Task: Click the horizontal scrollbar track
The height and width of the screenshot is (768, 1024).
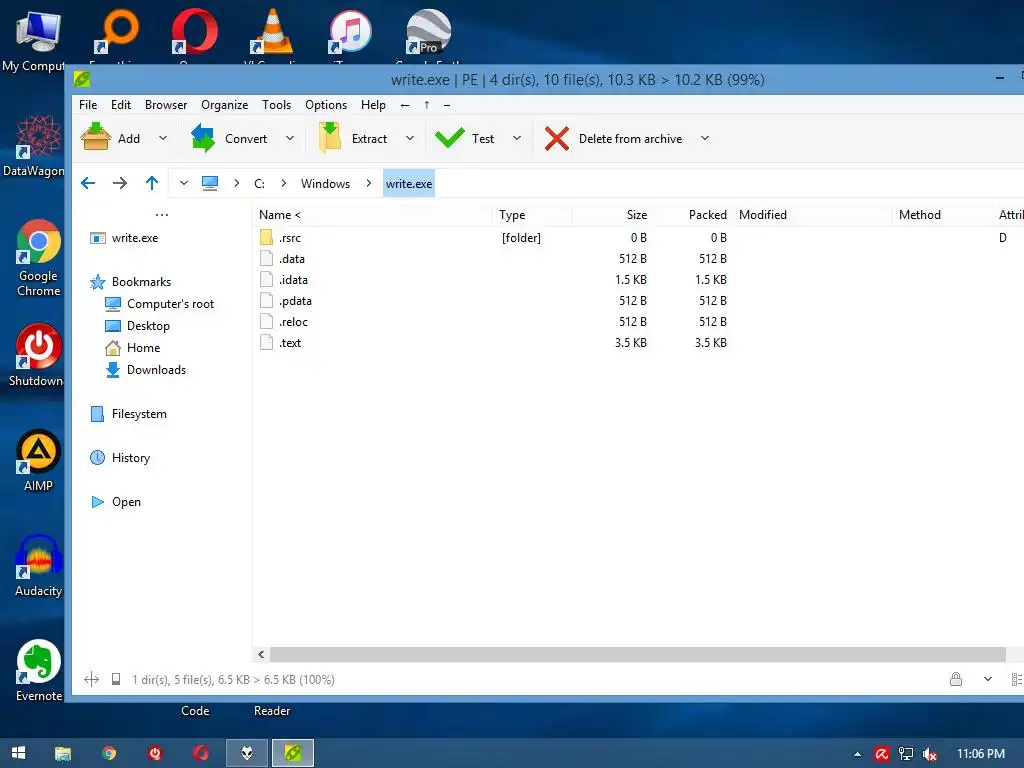Action: pos(638,654)
